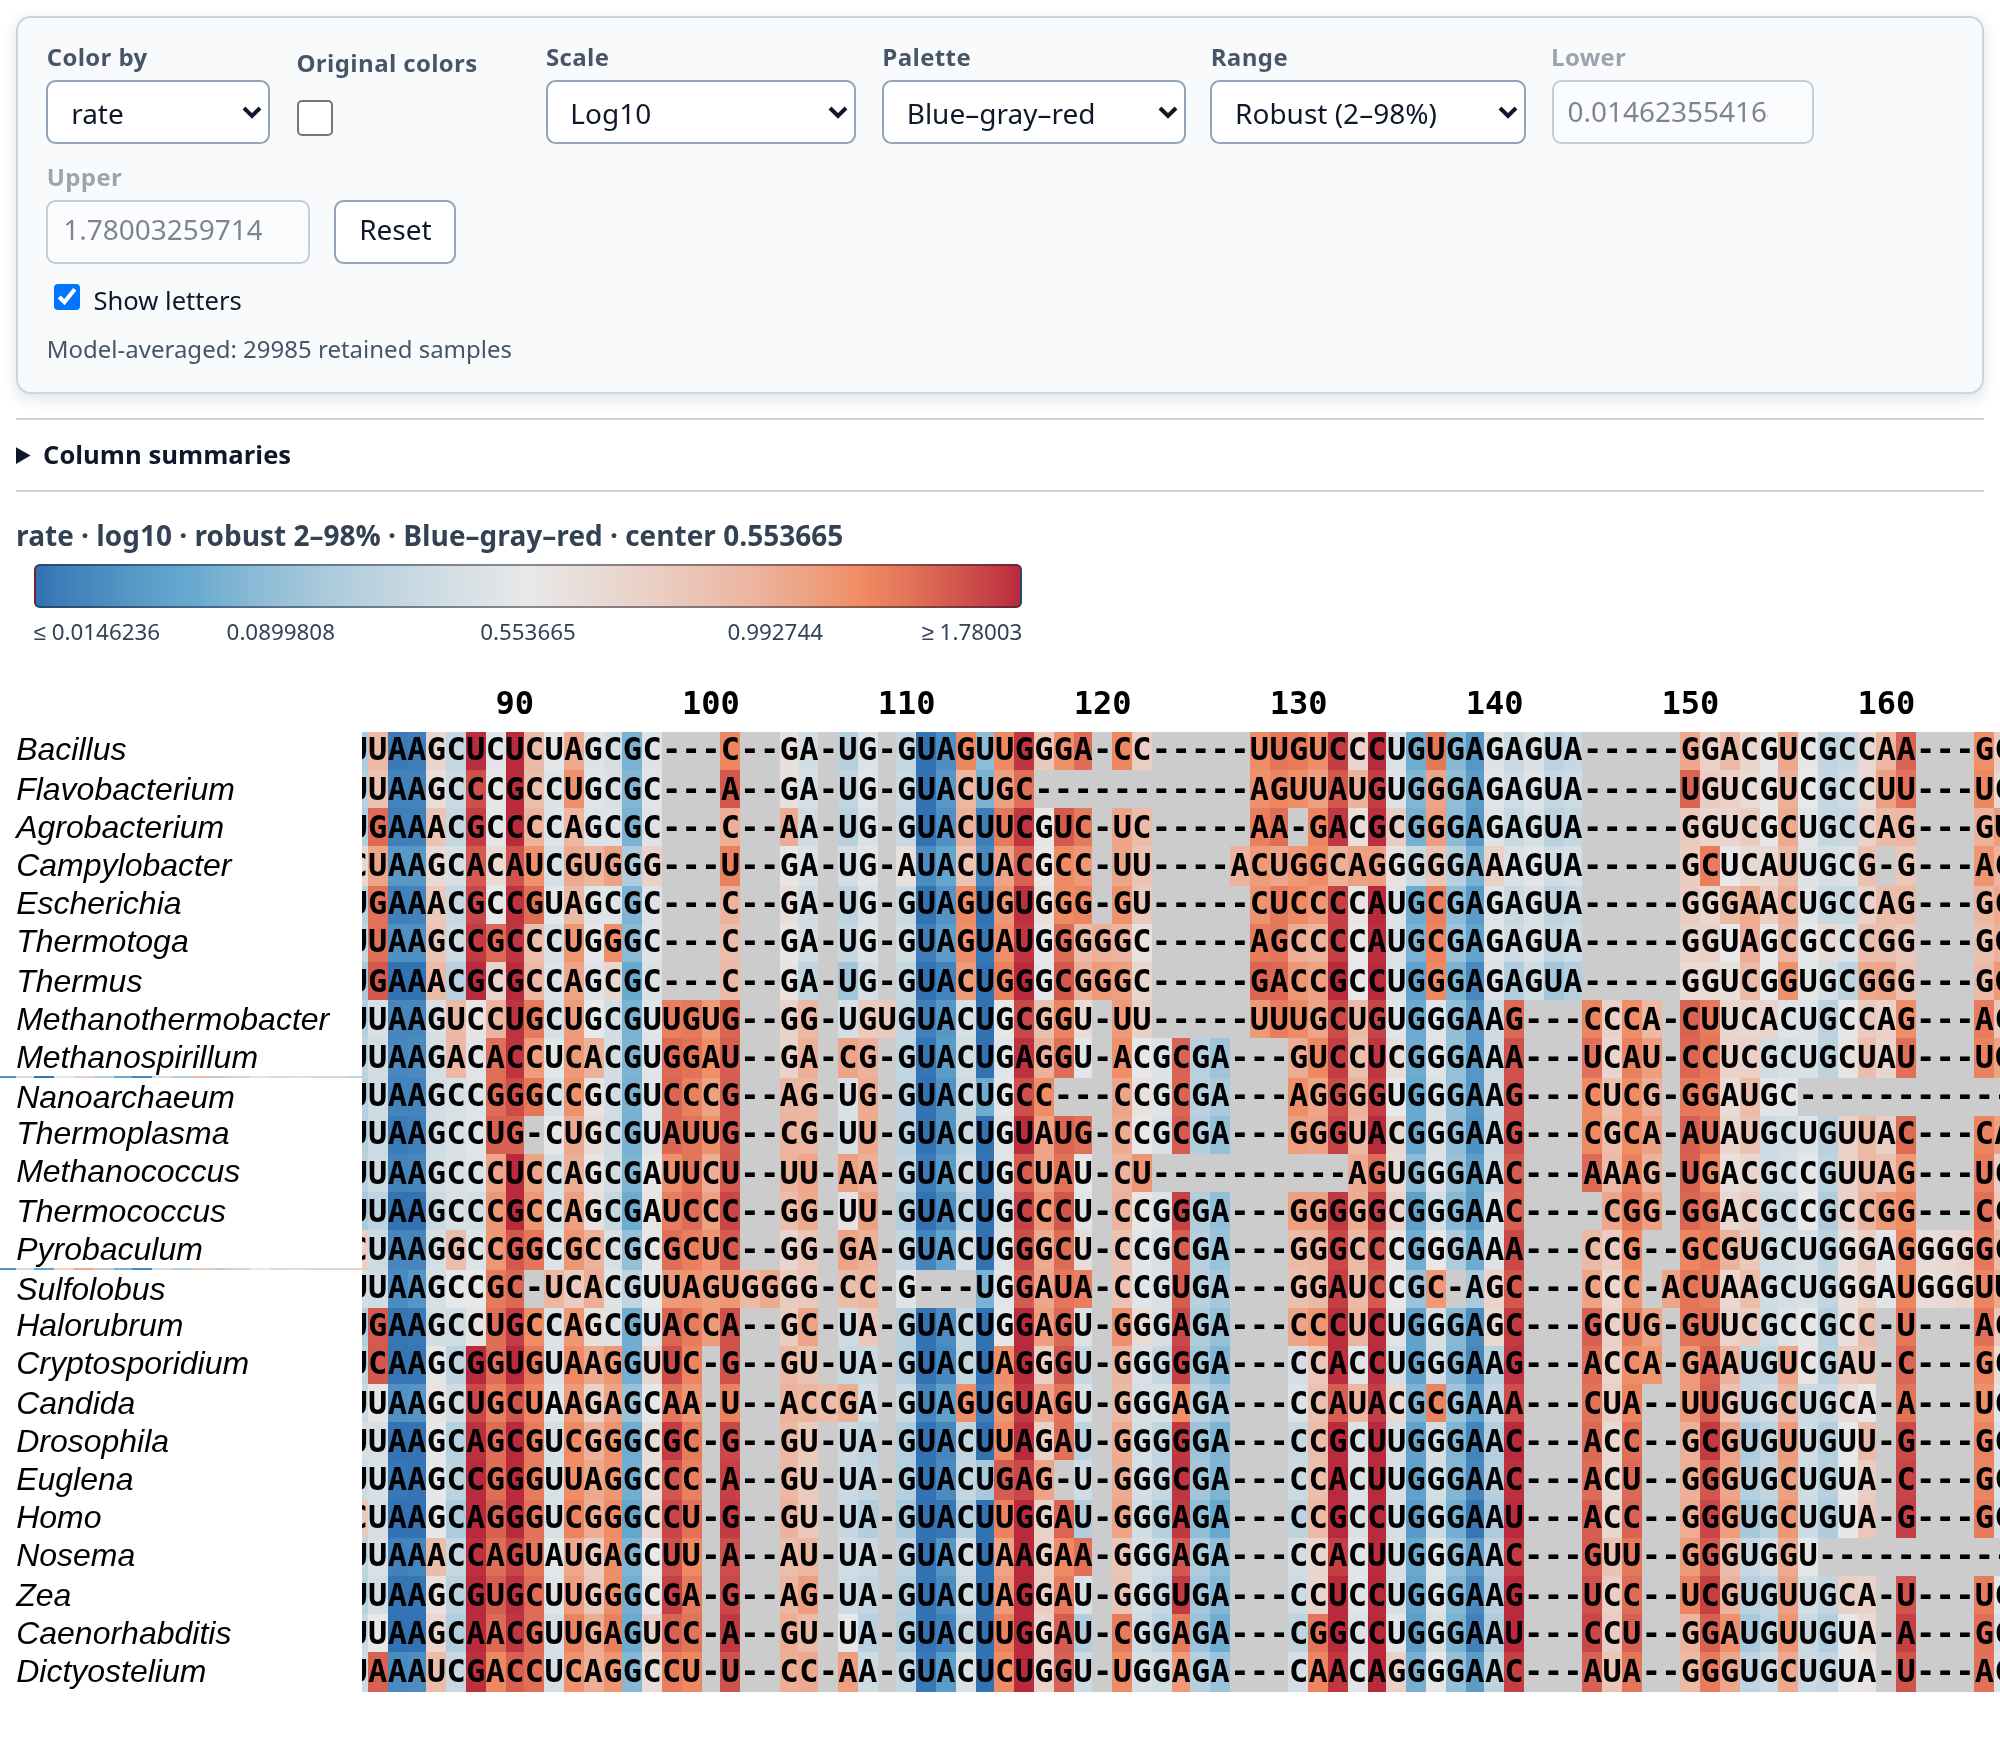Select the Homo row label

pyautogui.click(x=59, y=1517)
